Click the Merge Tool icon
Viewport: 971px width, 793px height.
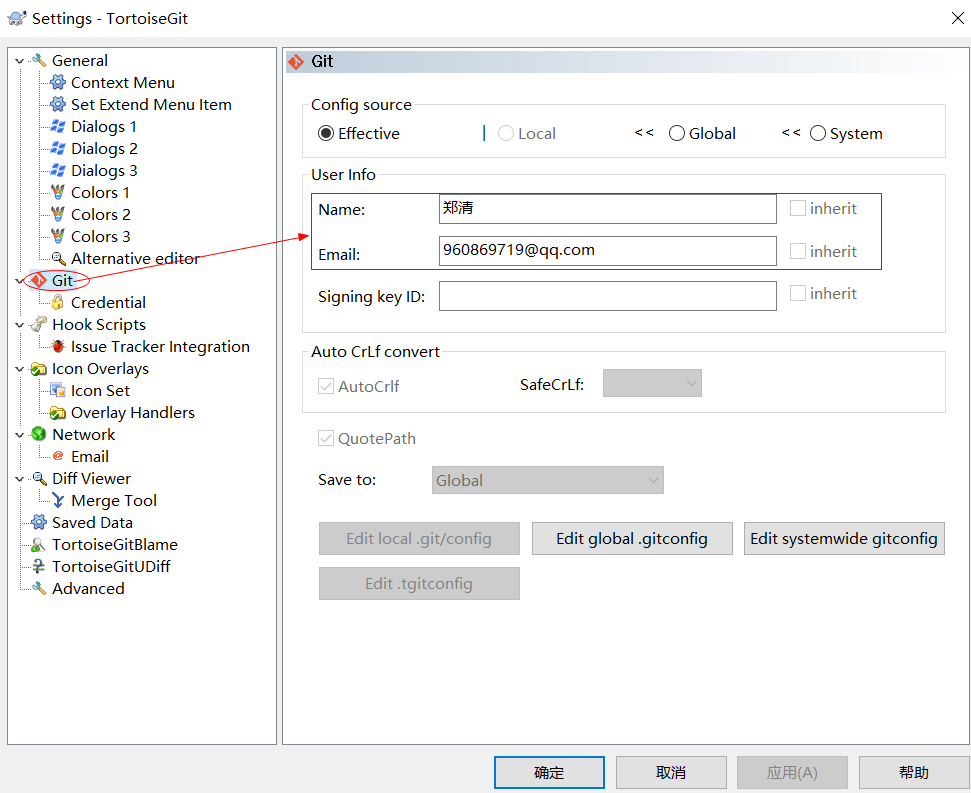[x=58, y=500]
